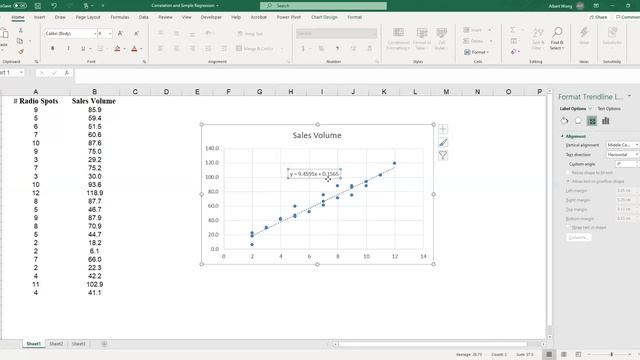Click the Save icon in title bar

[x=38, y=6]
